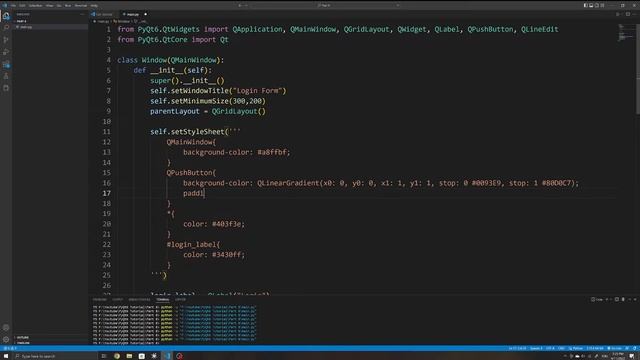Click the CRLF line ending status item

coord(561,348)
